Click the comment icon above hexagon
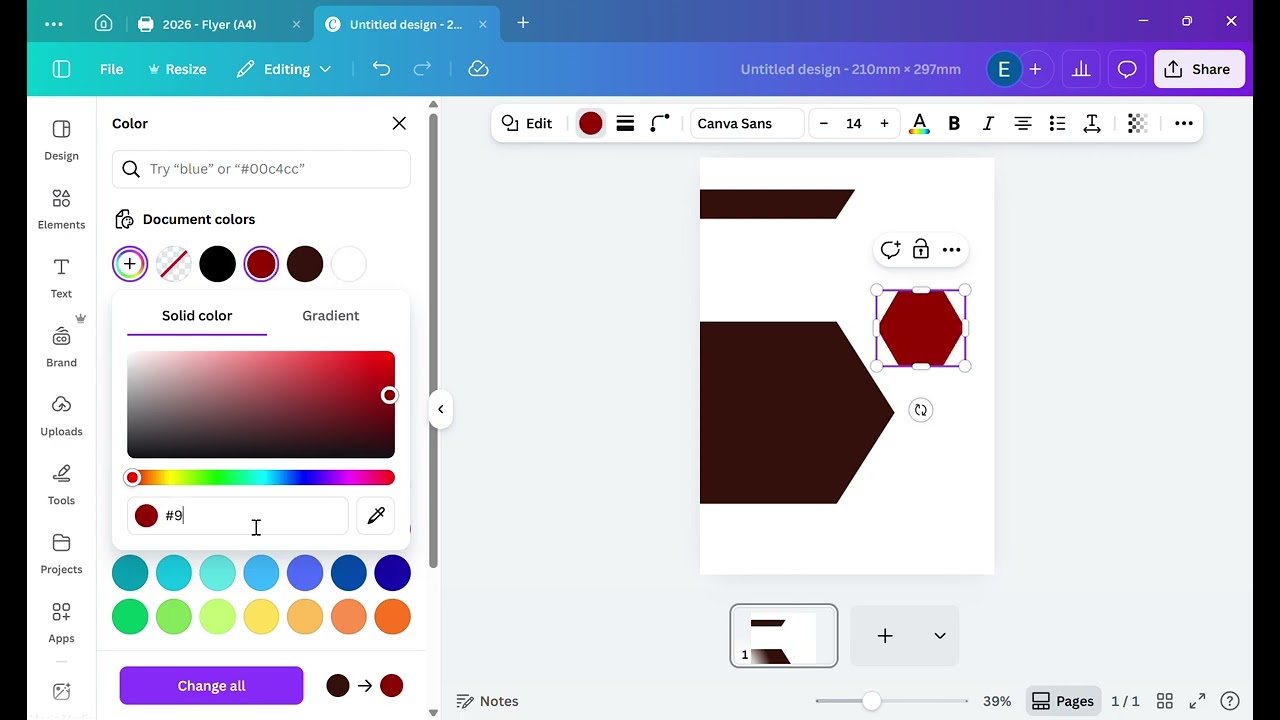Viewport: 1280px width, 720px height. click(x=890, y=250)
